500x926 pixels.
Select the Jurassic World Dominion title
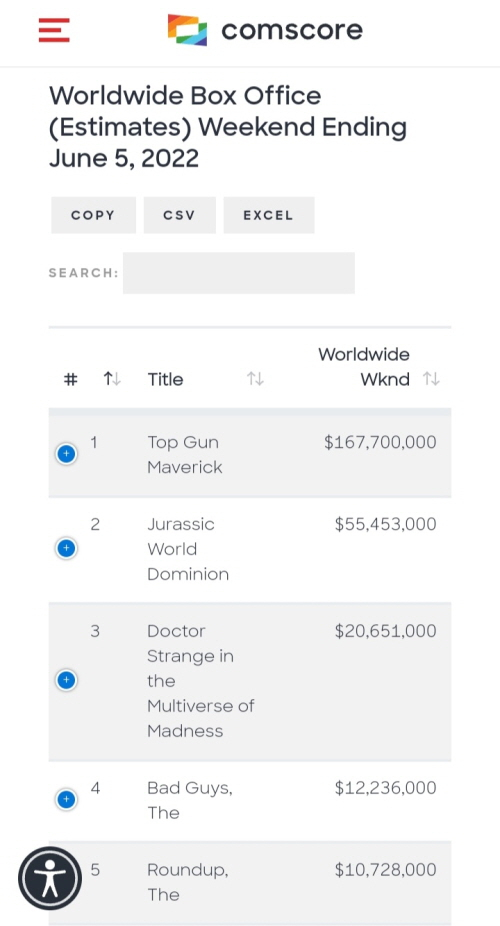click(x=188, y=549)
